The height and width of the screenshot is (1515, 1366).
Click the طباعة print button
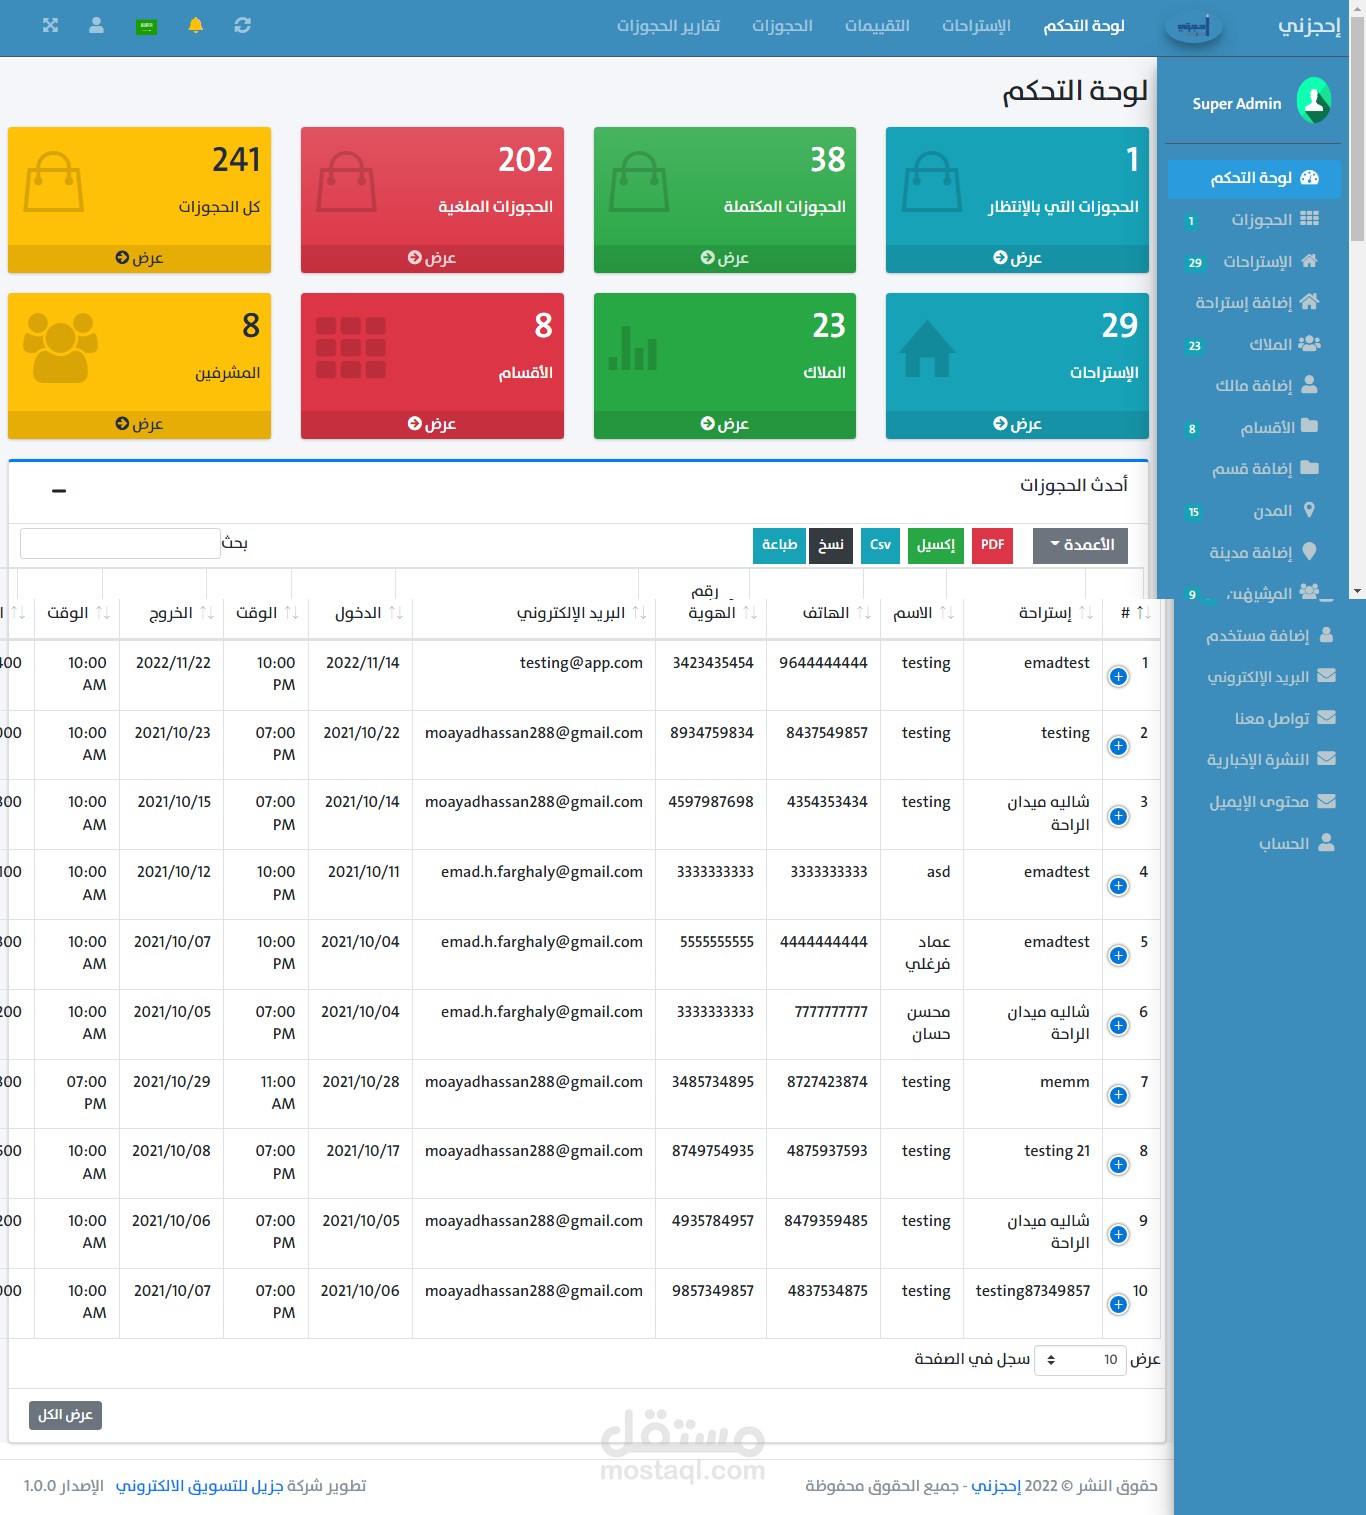[779, 545]
